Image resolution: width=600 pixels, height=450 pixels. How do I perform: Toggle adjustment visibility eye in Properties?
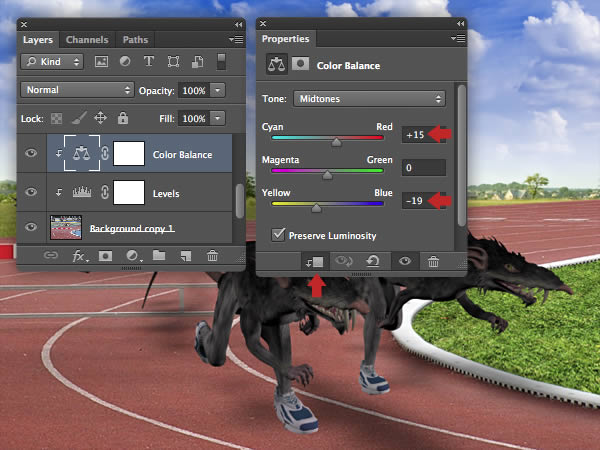[405, 261]
